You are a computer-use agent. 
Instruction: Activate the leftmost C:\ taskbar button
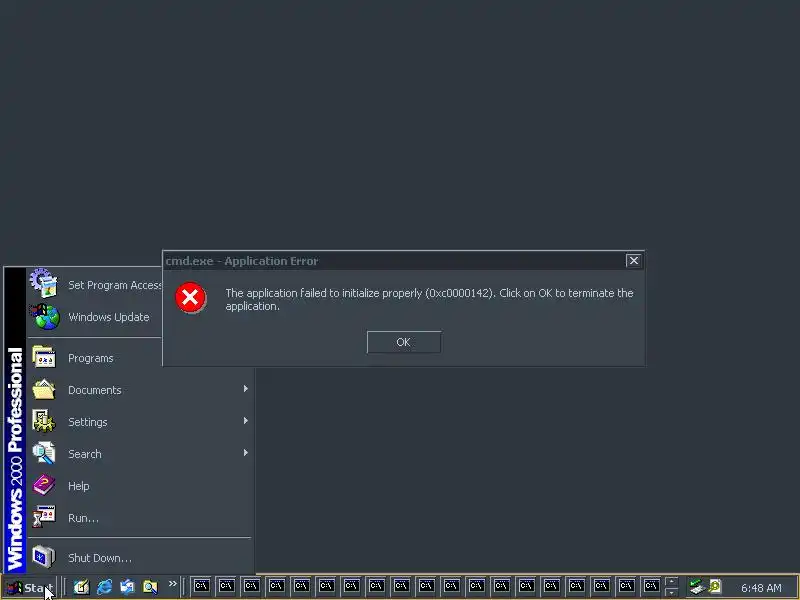[x=202, y=586]
